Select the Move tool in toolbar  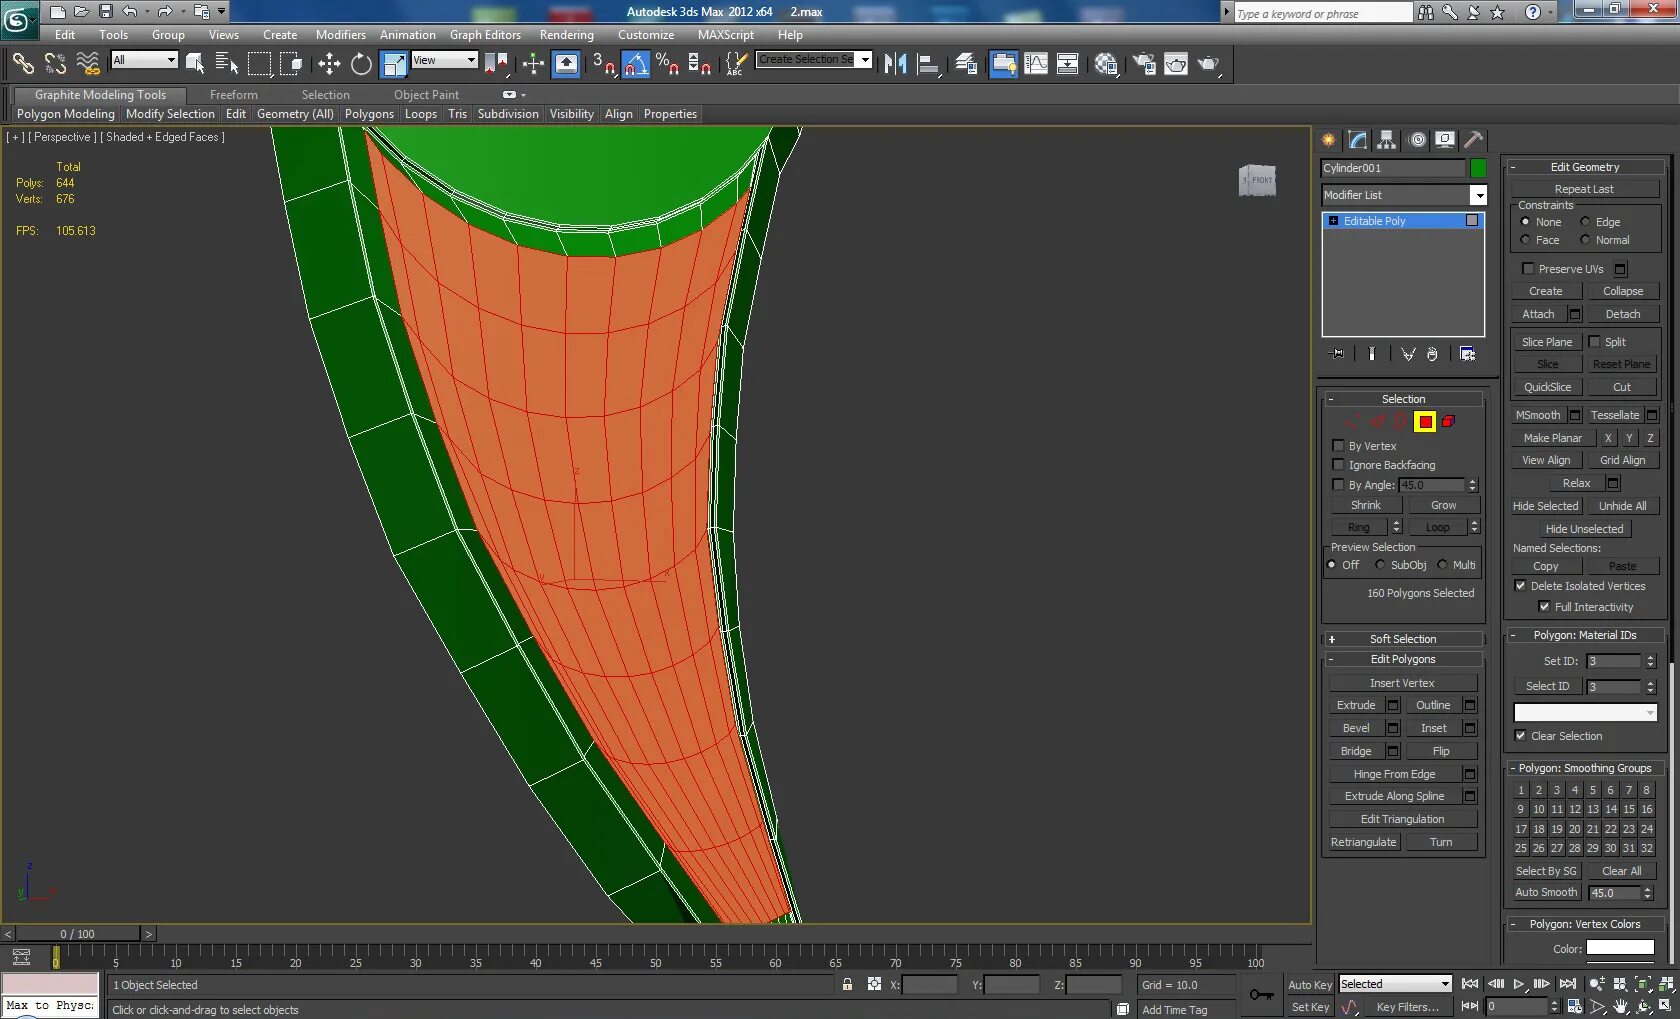coord(329,64)
